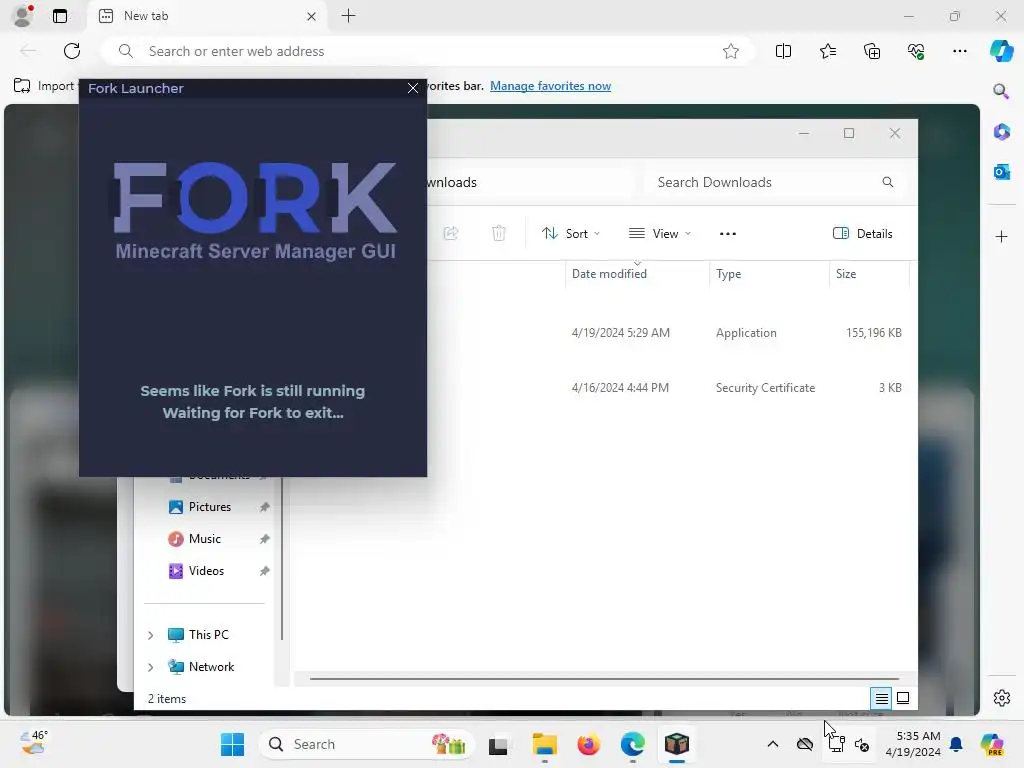Unpin Pictures via its pin icon
This screenshot has width=1024, height=768.
[x=264, y=507]
